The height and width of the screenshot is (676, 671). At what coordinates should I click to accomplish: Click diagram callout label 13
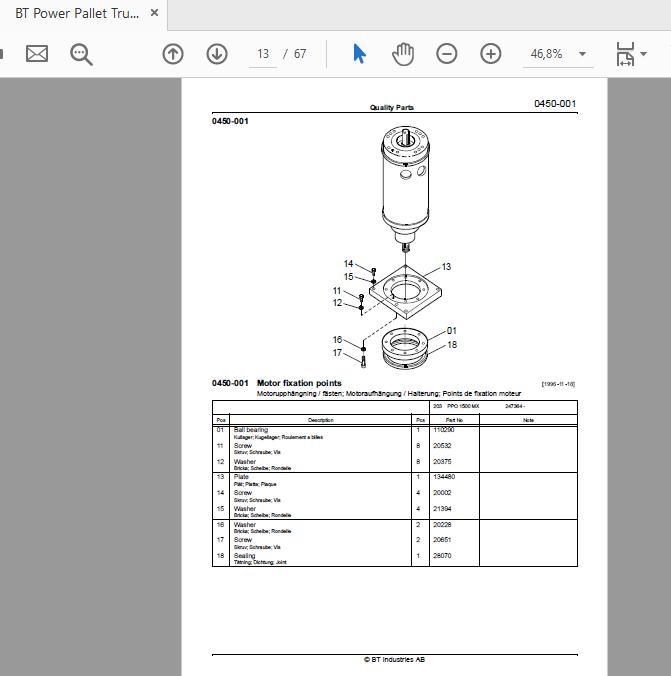[x=446, y=267]
